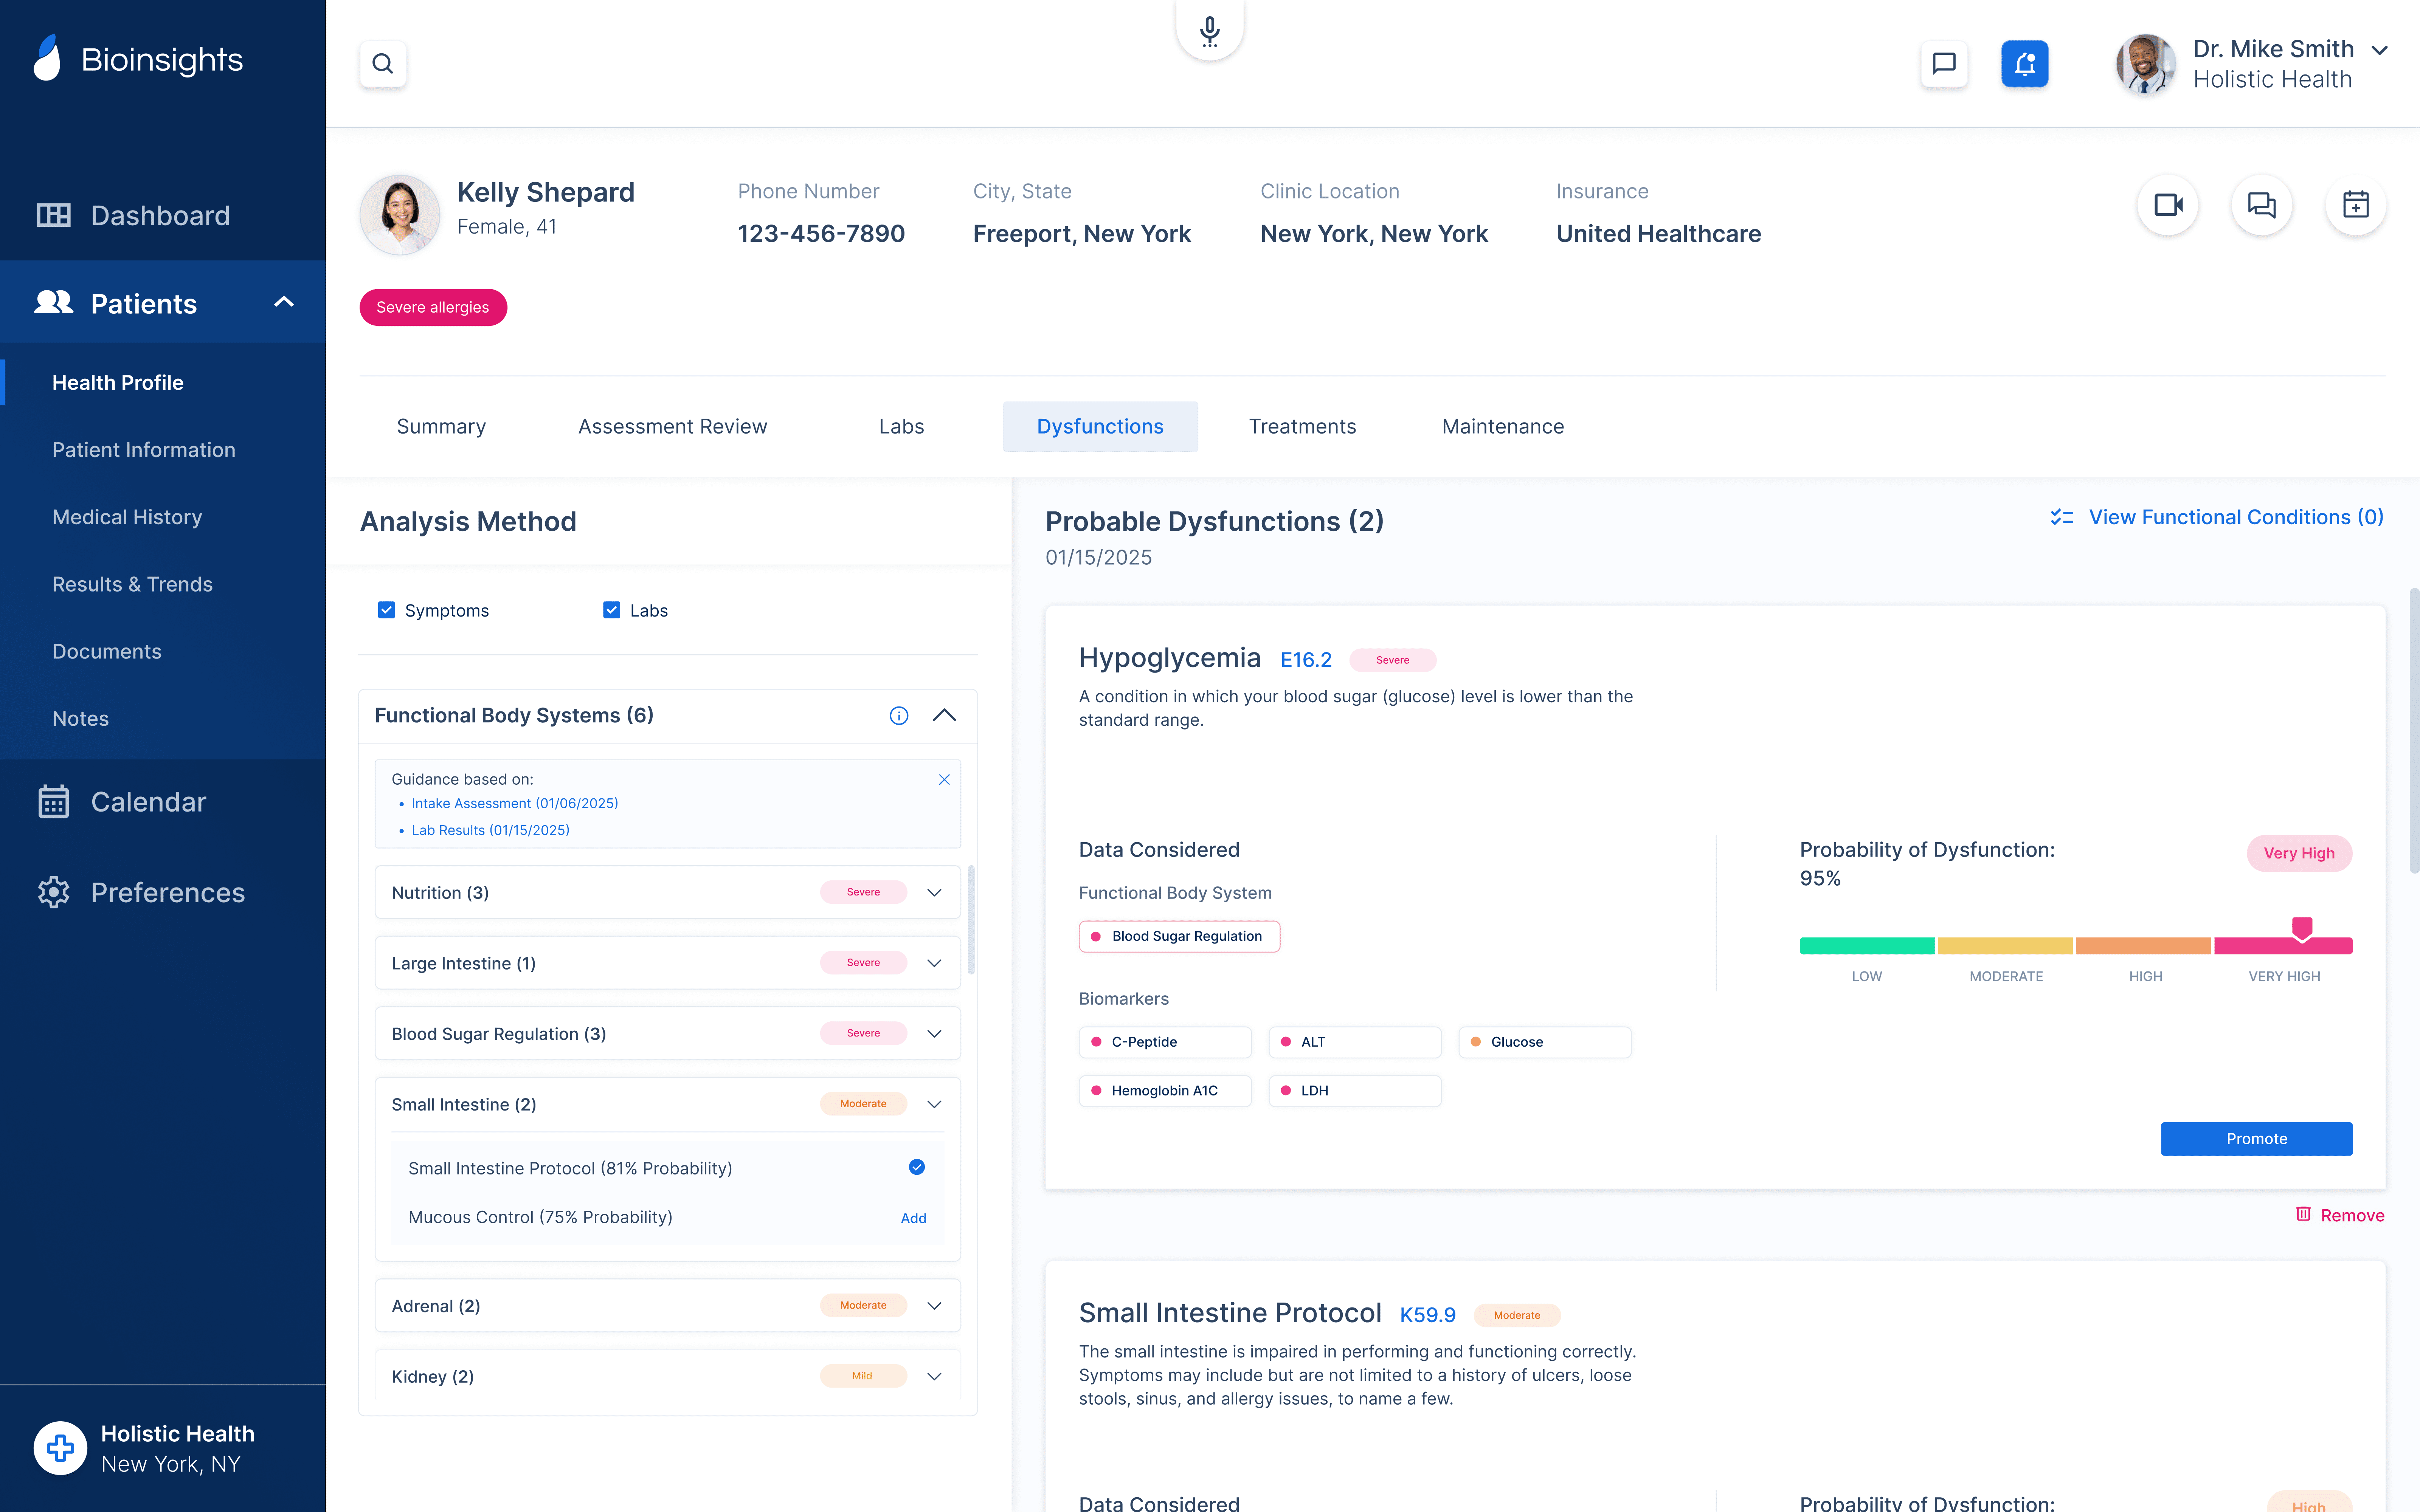Click the search magnifier icon
Image resolution: width=2420 pixels, height=1512 pixels.
[x=383, y=64]
